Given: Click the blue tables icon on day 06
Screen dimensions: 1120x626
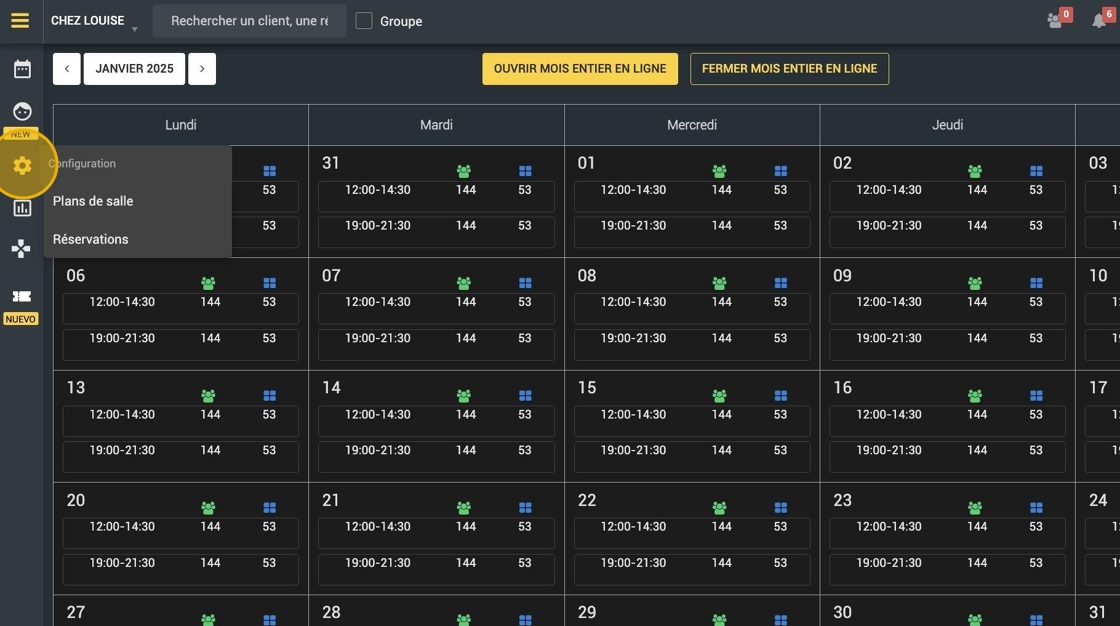Looking at the screenshot, I should (269, 283).
